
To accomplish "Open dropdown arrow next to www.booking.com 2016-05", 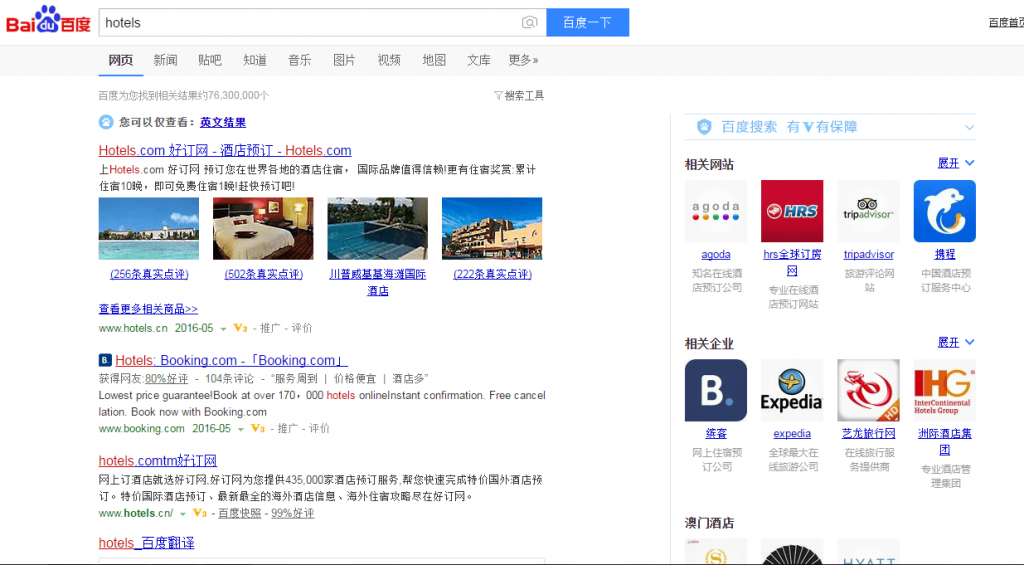I will point(241,429).
